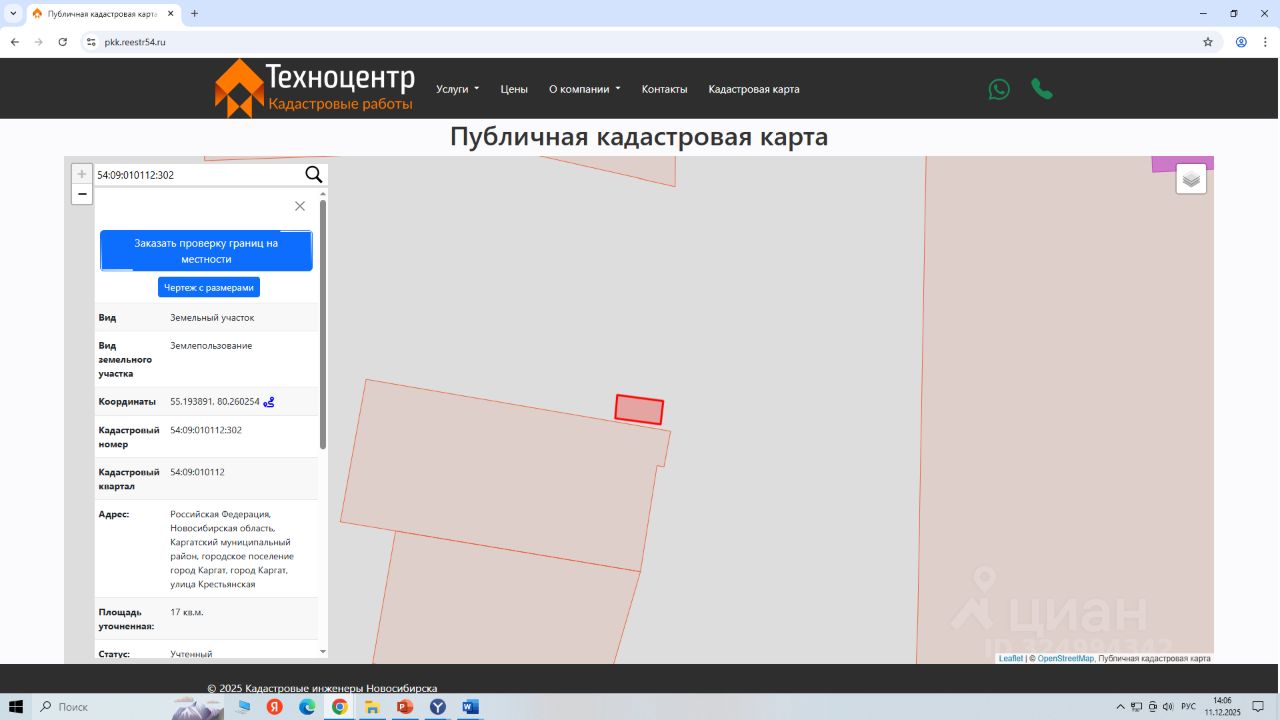Viewport: 1280px width, 720px height.
Task: Open WhatsApp contact icon in header
Action: (999, 89)
